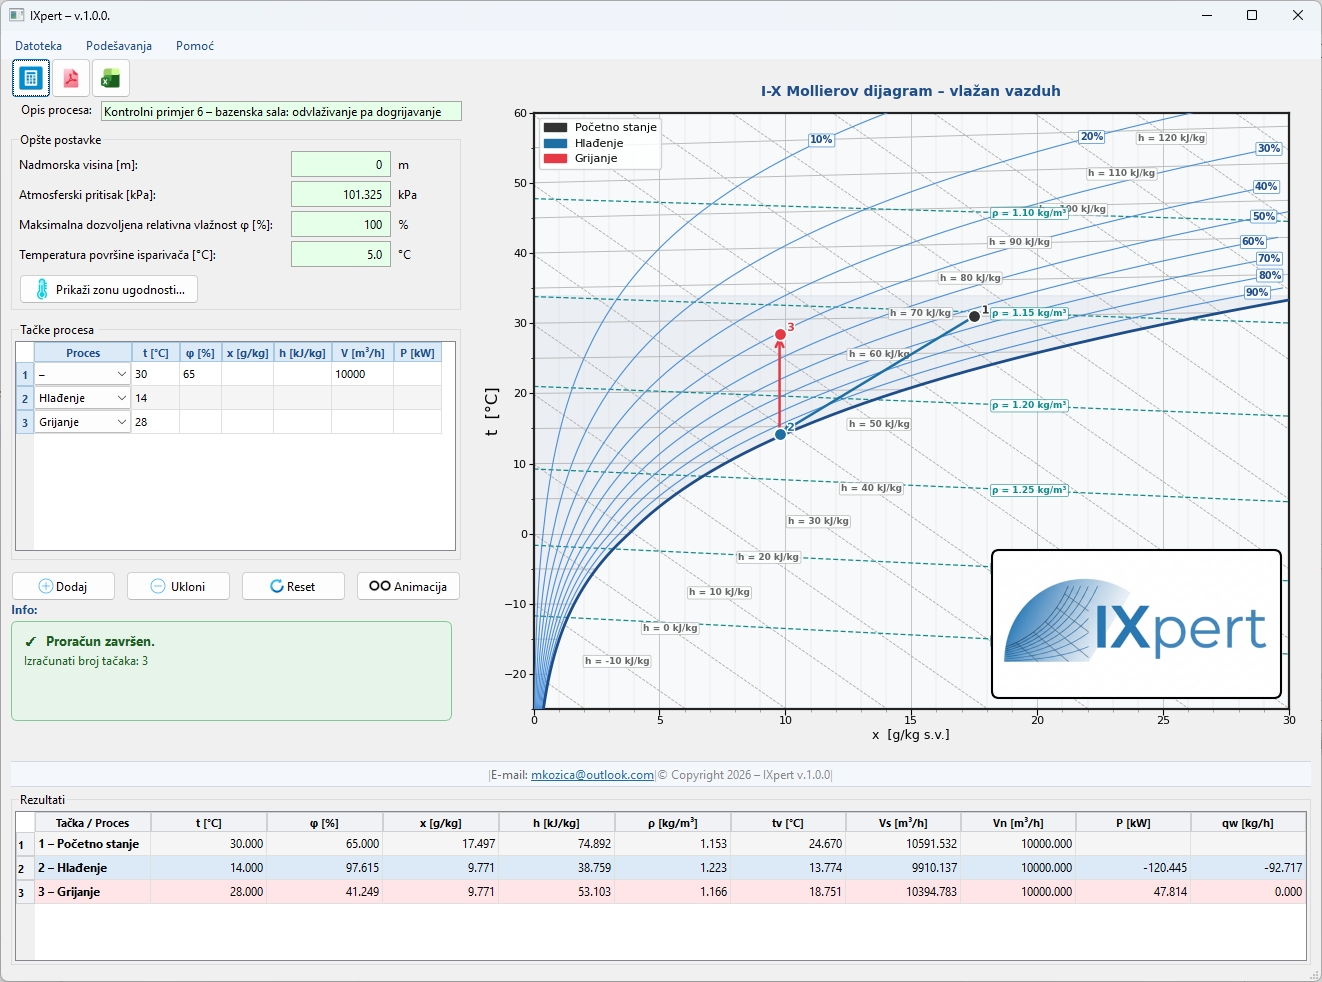
Task: Click the Reset button
Action: pyautogui.click(x=293, y=586)
